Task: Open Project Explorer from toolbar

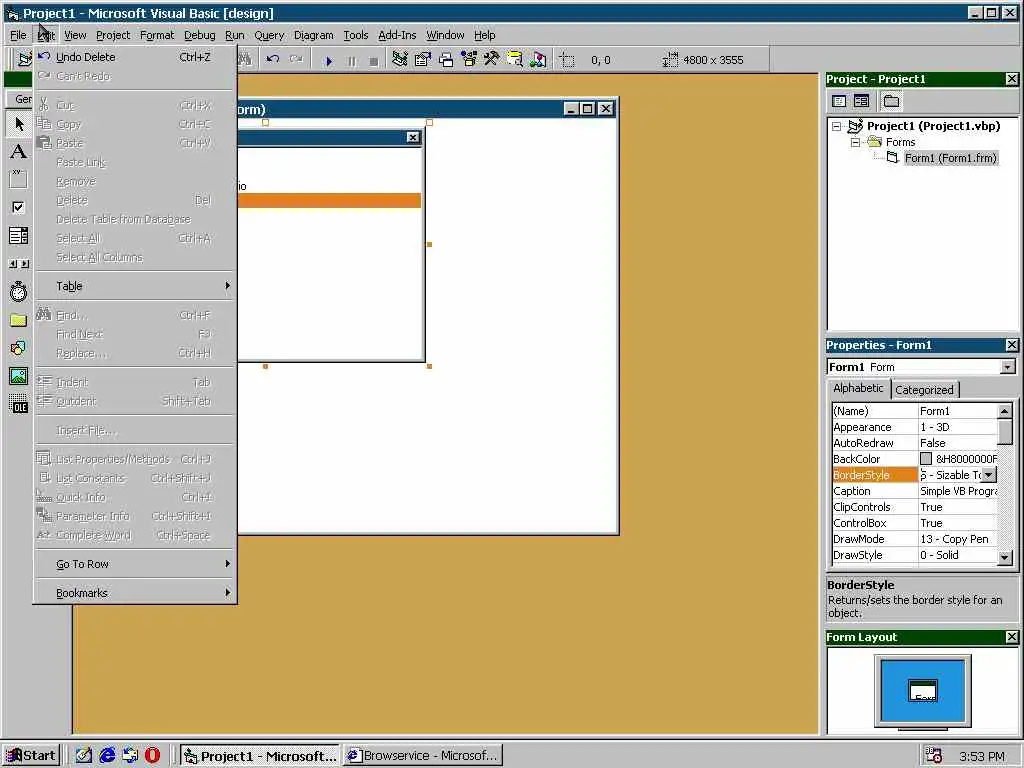Action: pyautogui.click(x=400, y=59)
